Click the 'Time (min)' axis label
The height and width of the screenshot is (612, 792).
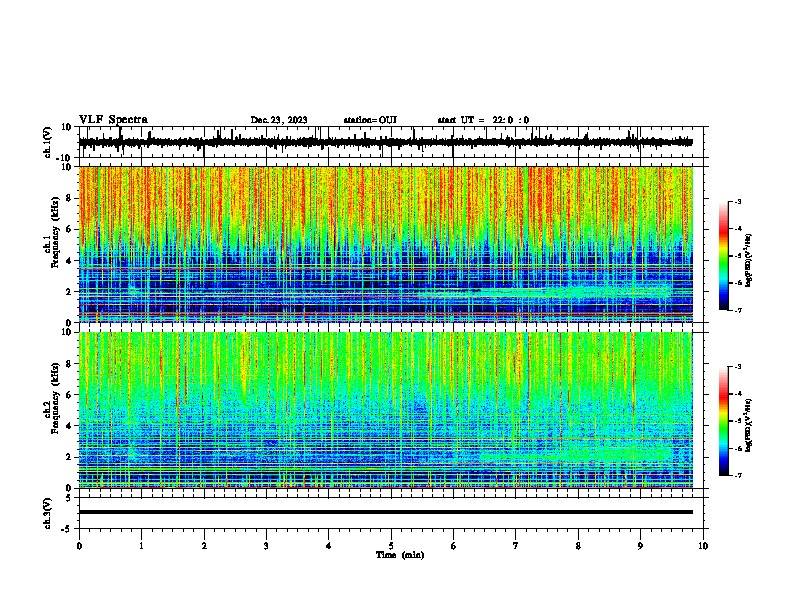pyautogui.click(x=400, y=555)
